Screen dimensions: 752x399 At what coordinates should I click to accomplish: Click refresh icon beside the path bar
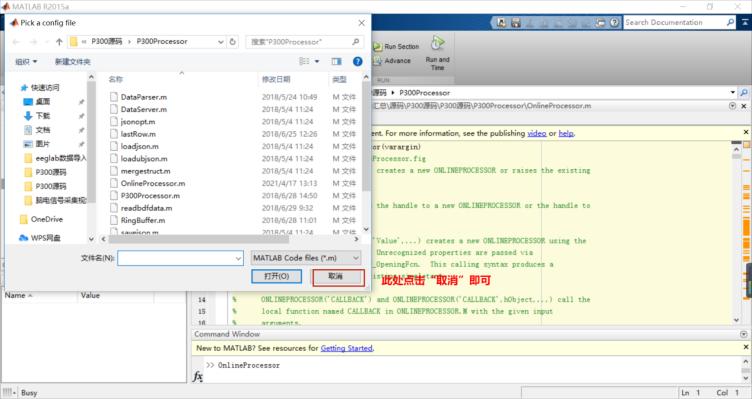click(x=233, y=42)
